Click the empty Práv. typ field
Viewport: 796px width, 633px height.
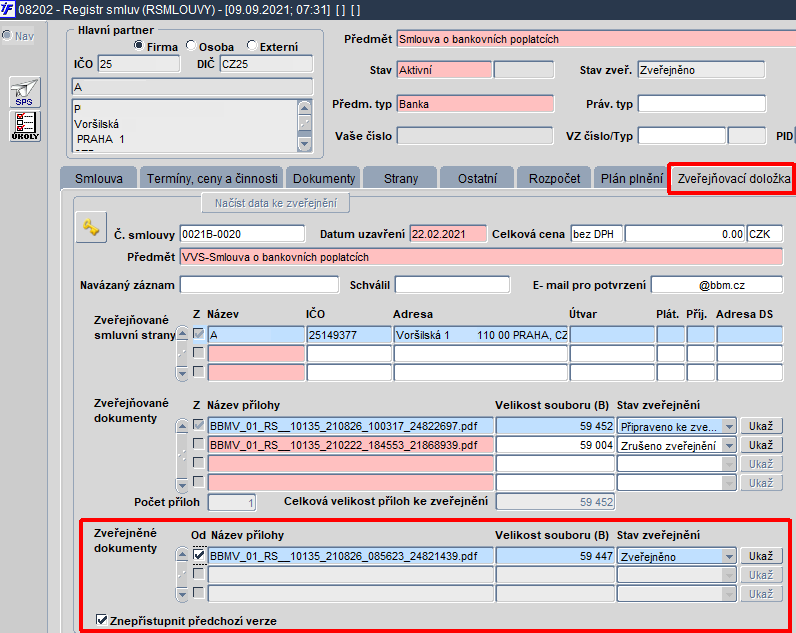[x=702, y=104]
